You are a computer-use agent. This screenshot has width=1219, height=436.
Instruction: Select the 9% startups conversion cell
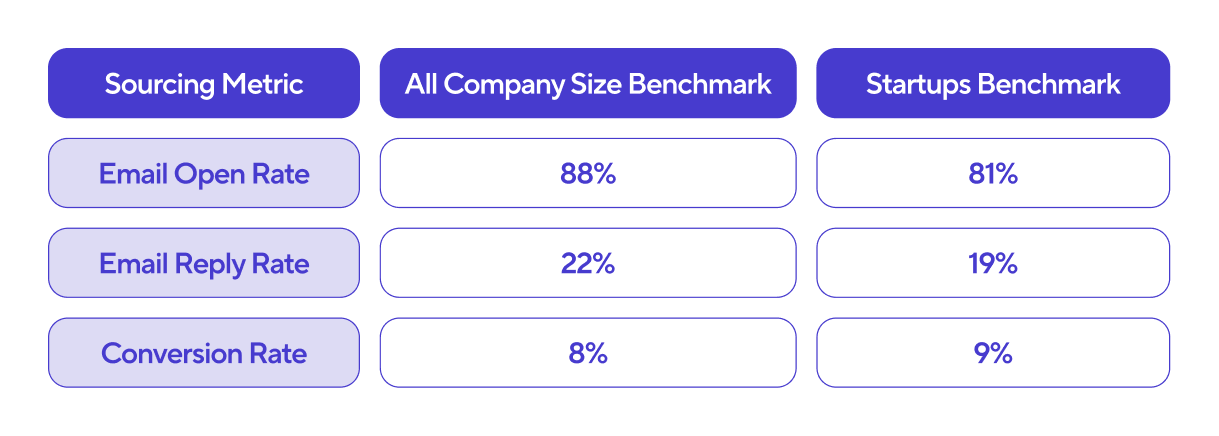[x=993, y=353]
